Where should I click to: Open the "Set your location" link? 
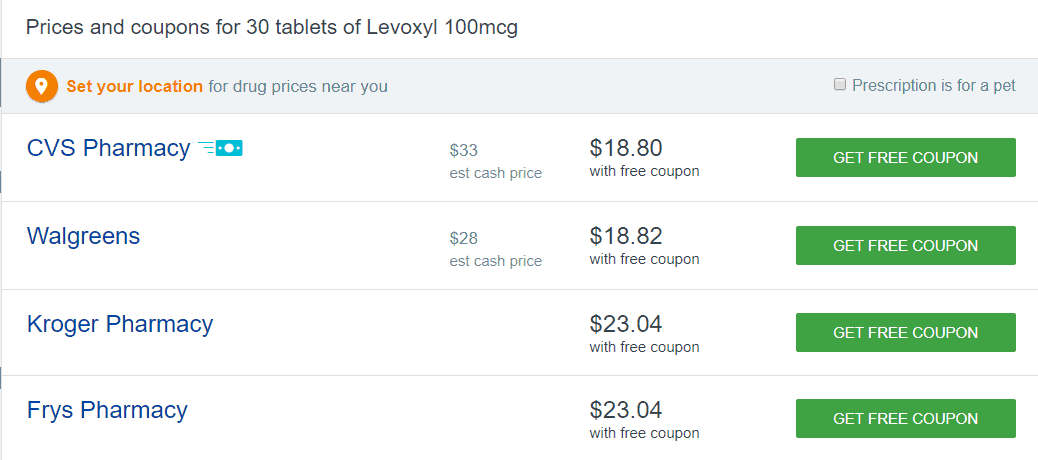134,87
